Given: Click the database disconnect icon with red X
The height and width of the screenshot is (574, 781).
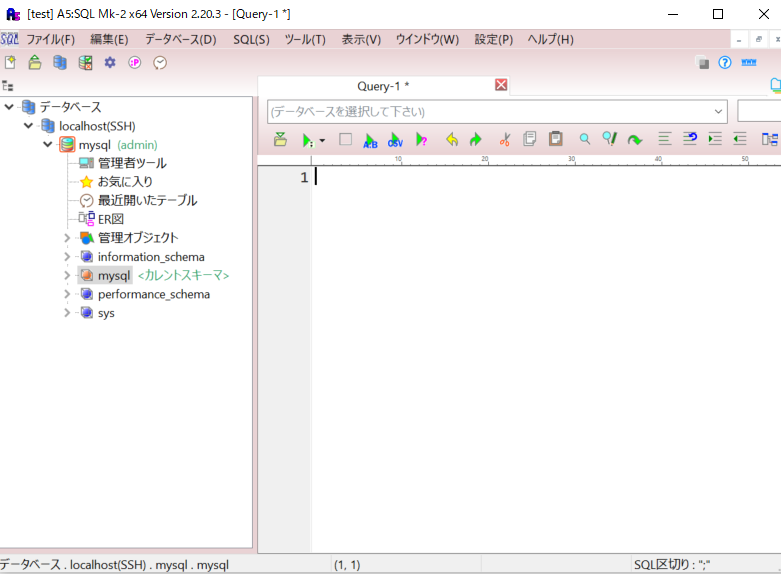Looking at the screenshot, I should (85, 63).
